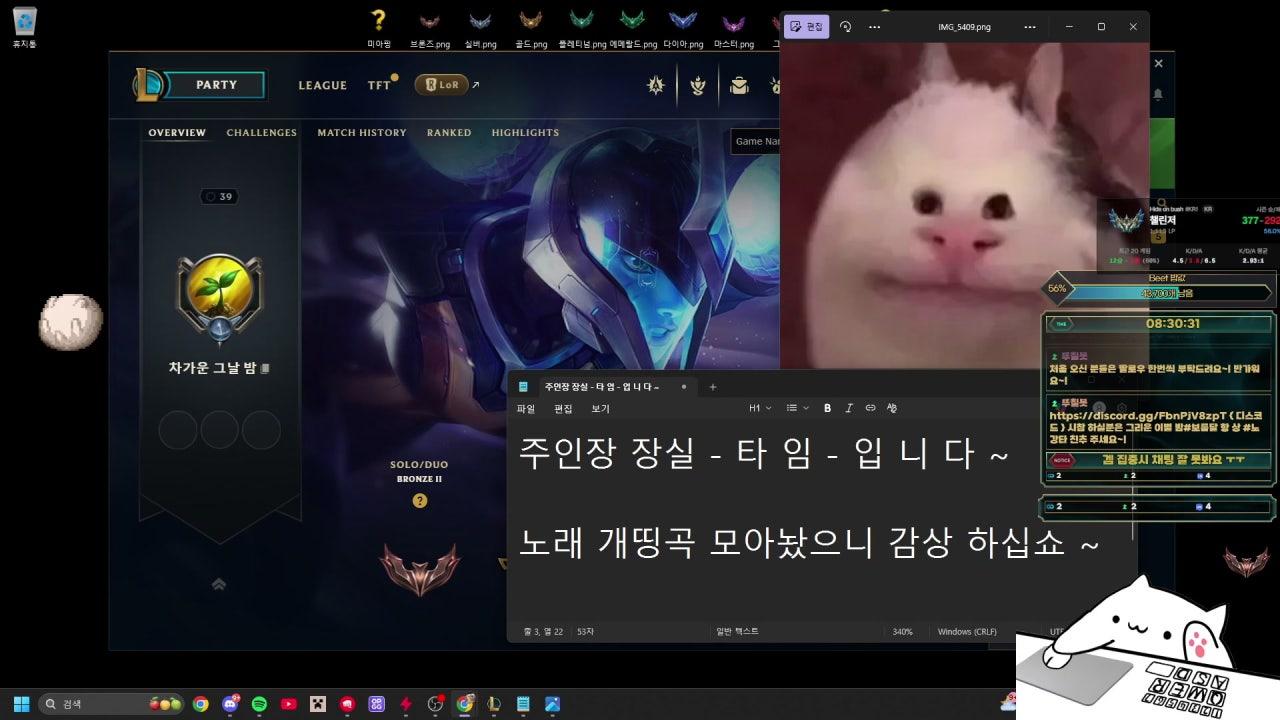1280x720 pixels.
Task: Select the 플레티넘.png desktop file
Action: point(582,28)
